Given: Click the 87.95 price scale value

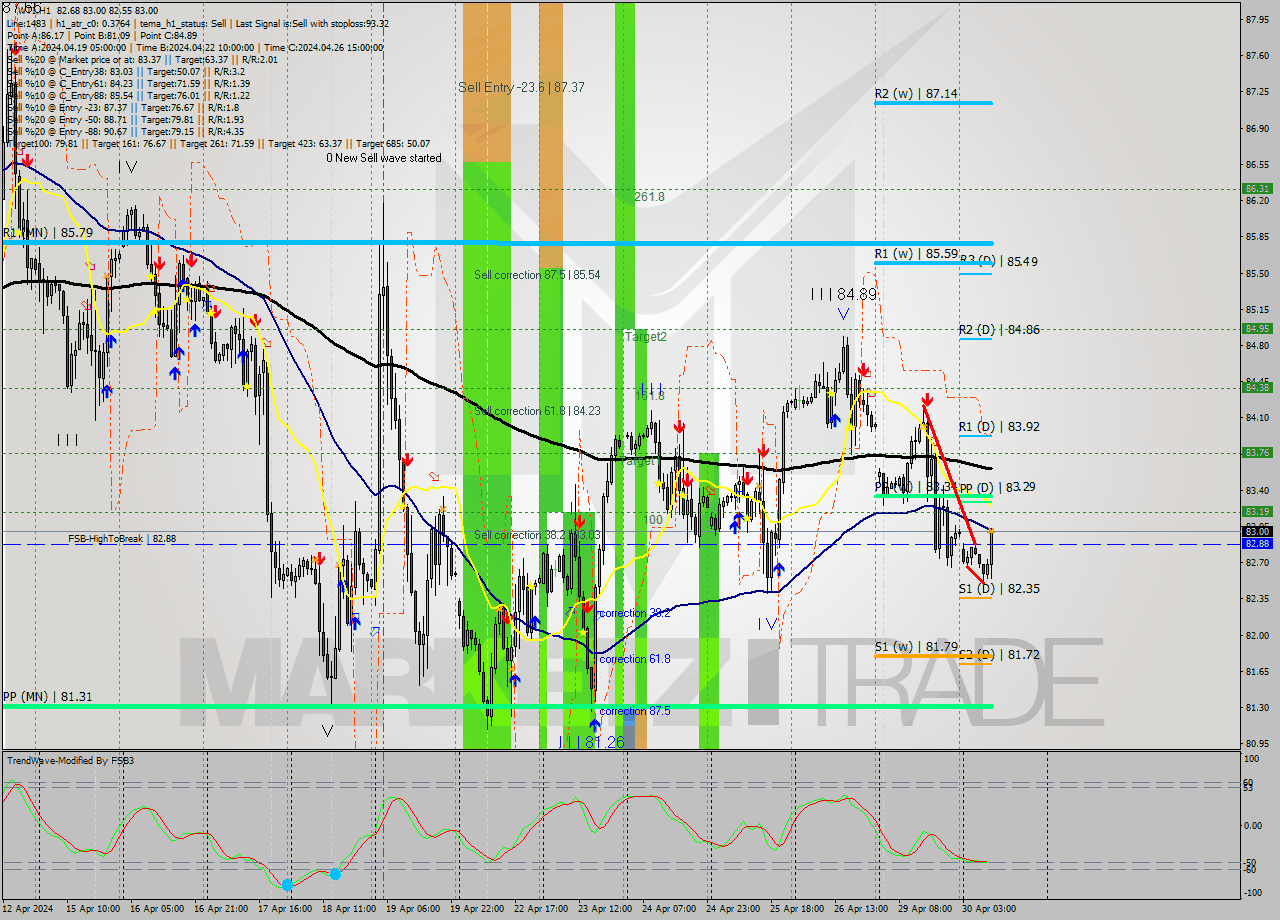Looking at the screenshot, I should 1258,19.
